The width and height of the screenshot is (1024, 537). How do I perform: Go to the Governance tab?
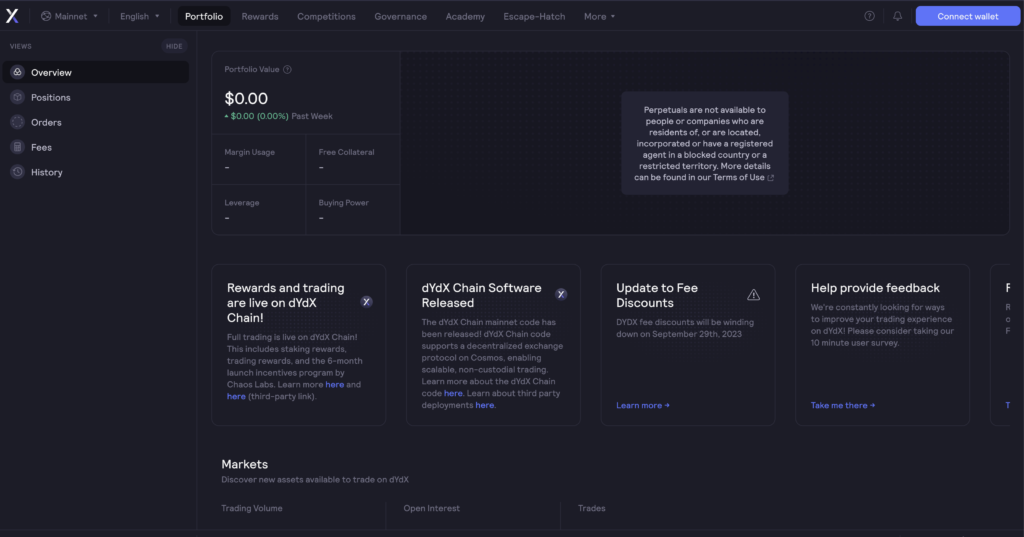(400, 16)
